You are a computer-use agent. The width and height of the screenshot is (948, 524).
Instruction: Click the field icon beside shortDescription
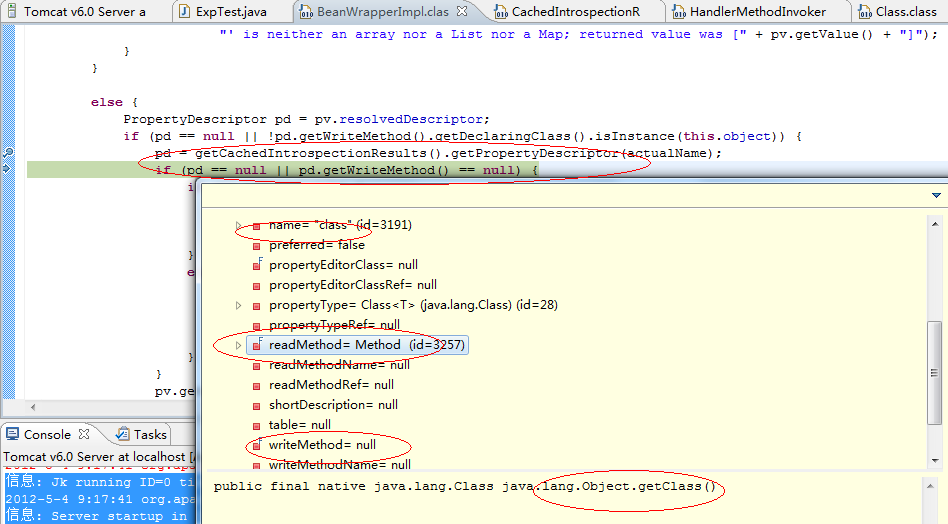[256, 406]
